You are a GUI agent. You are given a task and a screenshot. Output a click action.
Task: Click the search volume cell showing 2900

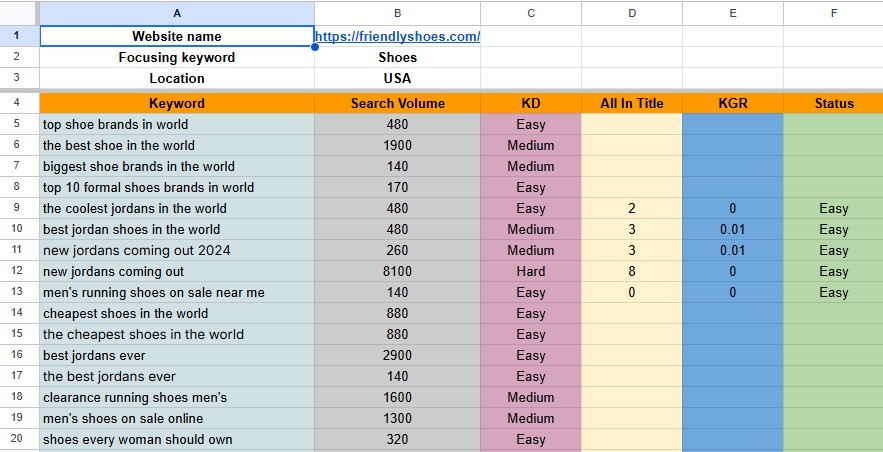pos(397,355)
